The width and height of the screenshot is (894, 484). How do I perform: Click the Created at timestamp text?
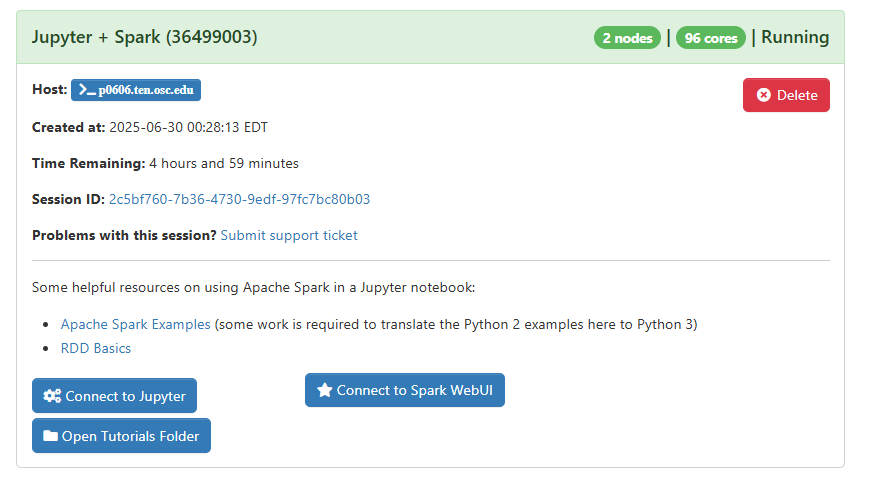188,127
